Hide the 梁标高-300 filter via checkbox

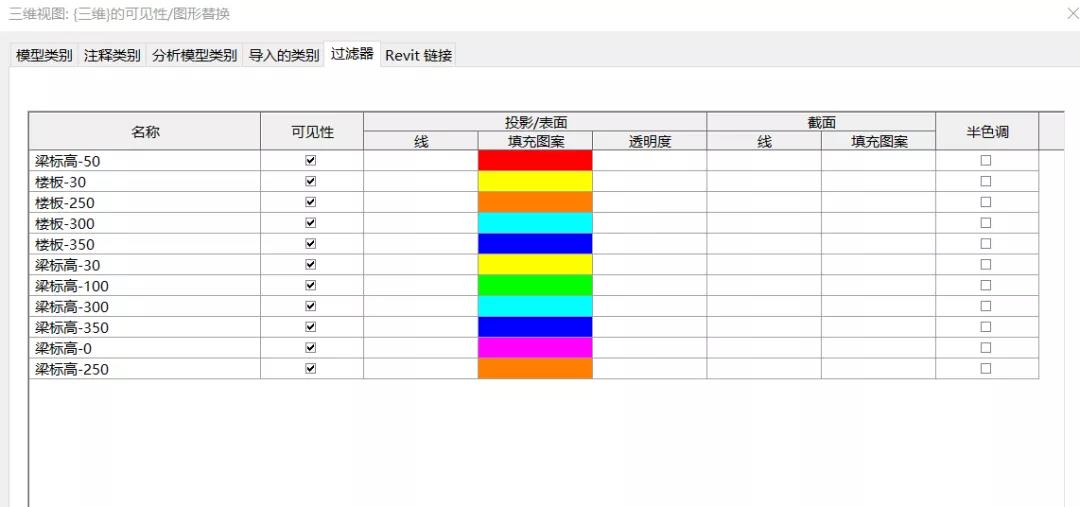311,306
